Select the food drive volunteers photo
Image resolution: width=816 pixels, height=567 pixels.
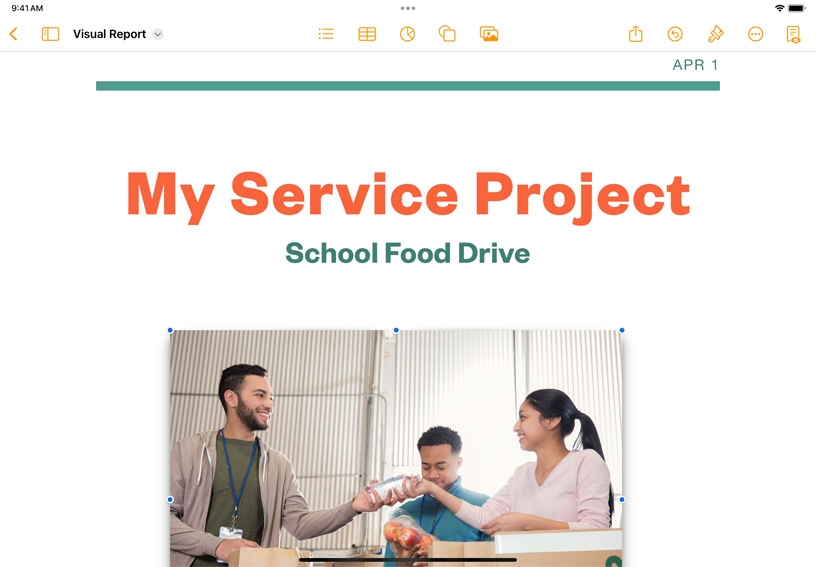pyautogui.click(x=396, y=448)
